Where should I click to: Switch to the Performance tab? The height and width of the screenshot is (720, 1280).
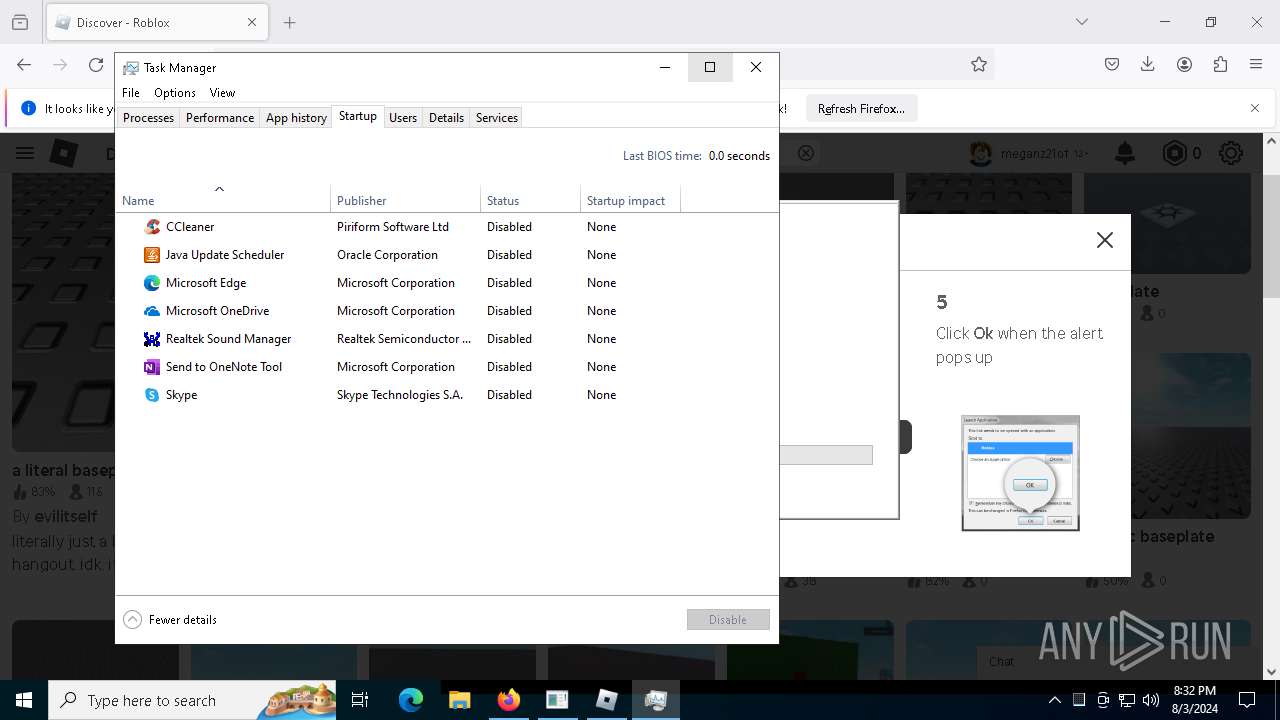point(220,118)
